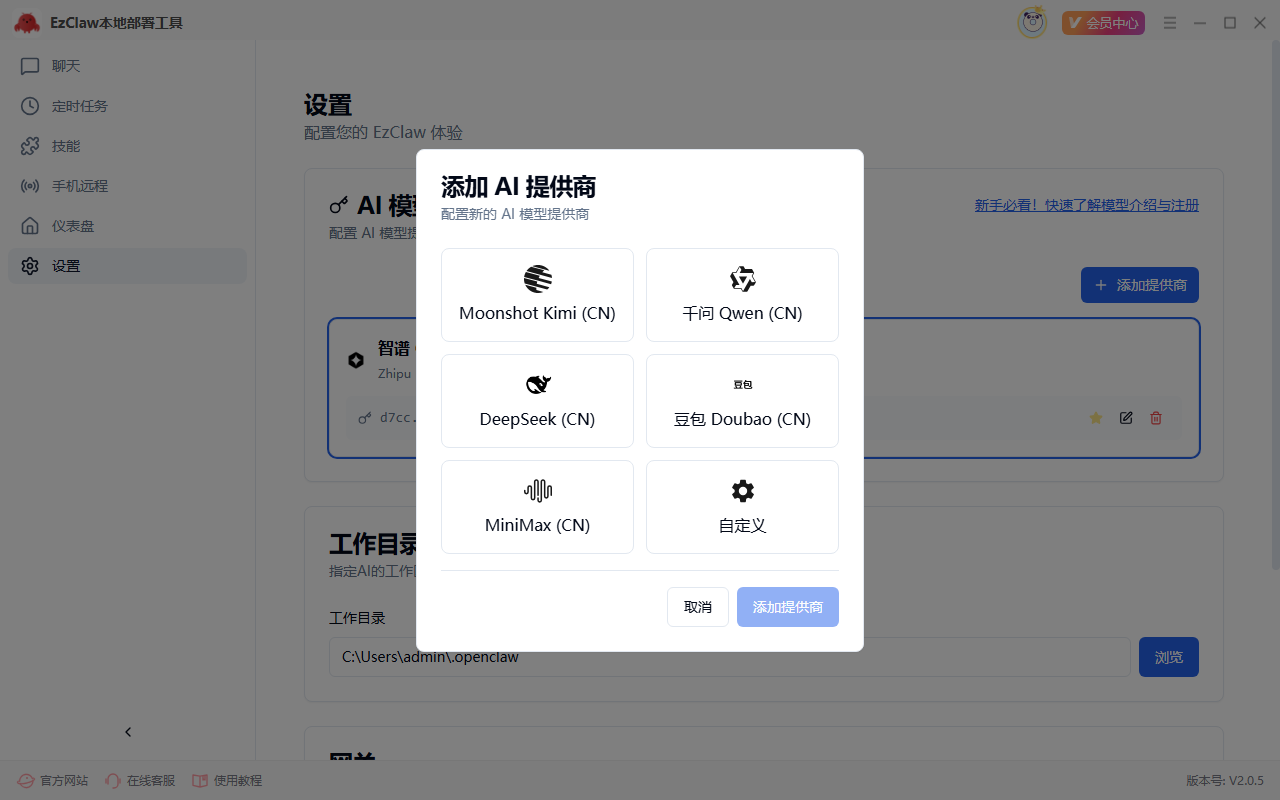Collapse the sidebar with the left chevron

pyautogui.click(x=128, y=732)
